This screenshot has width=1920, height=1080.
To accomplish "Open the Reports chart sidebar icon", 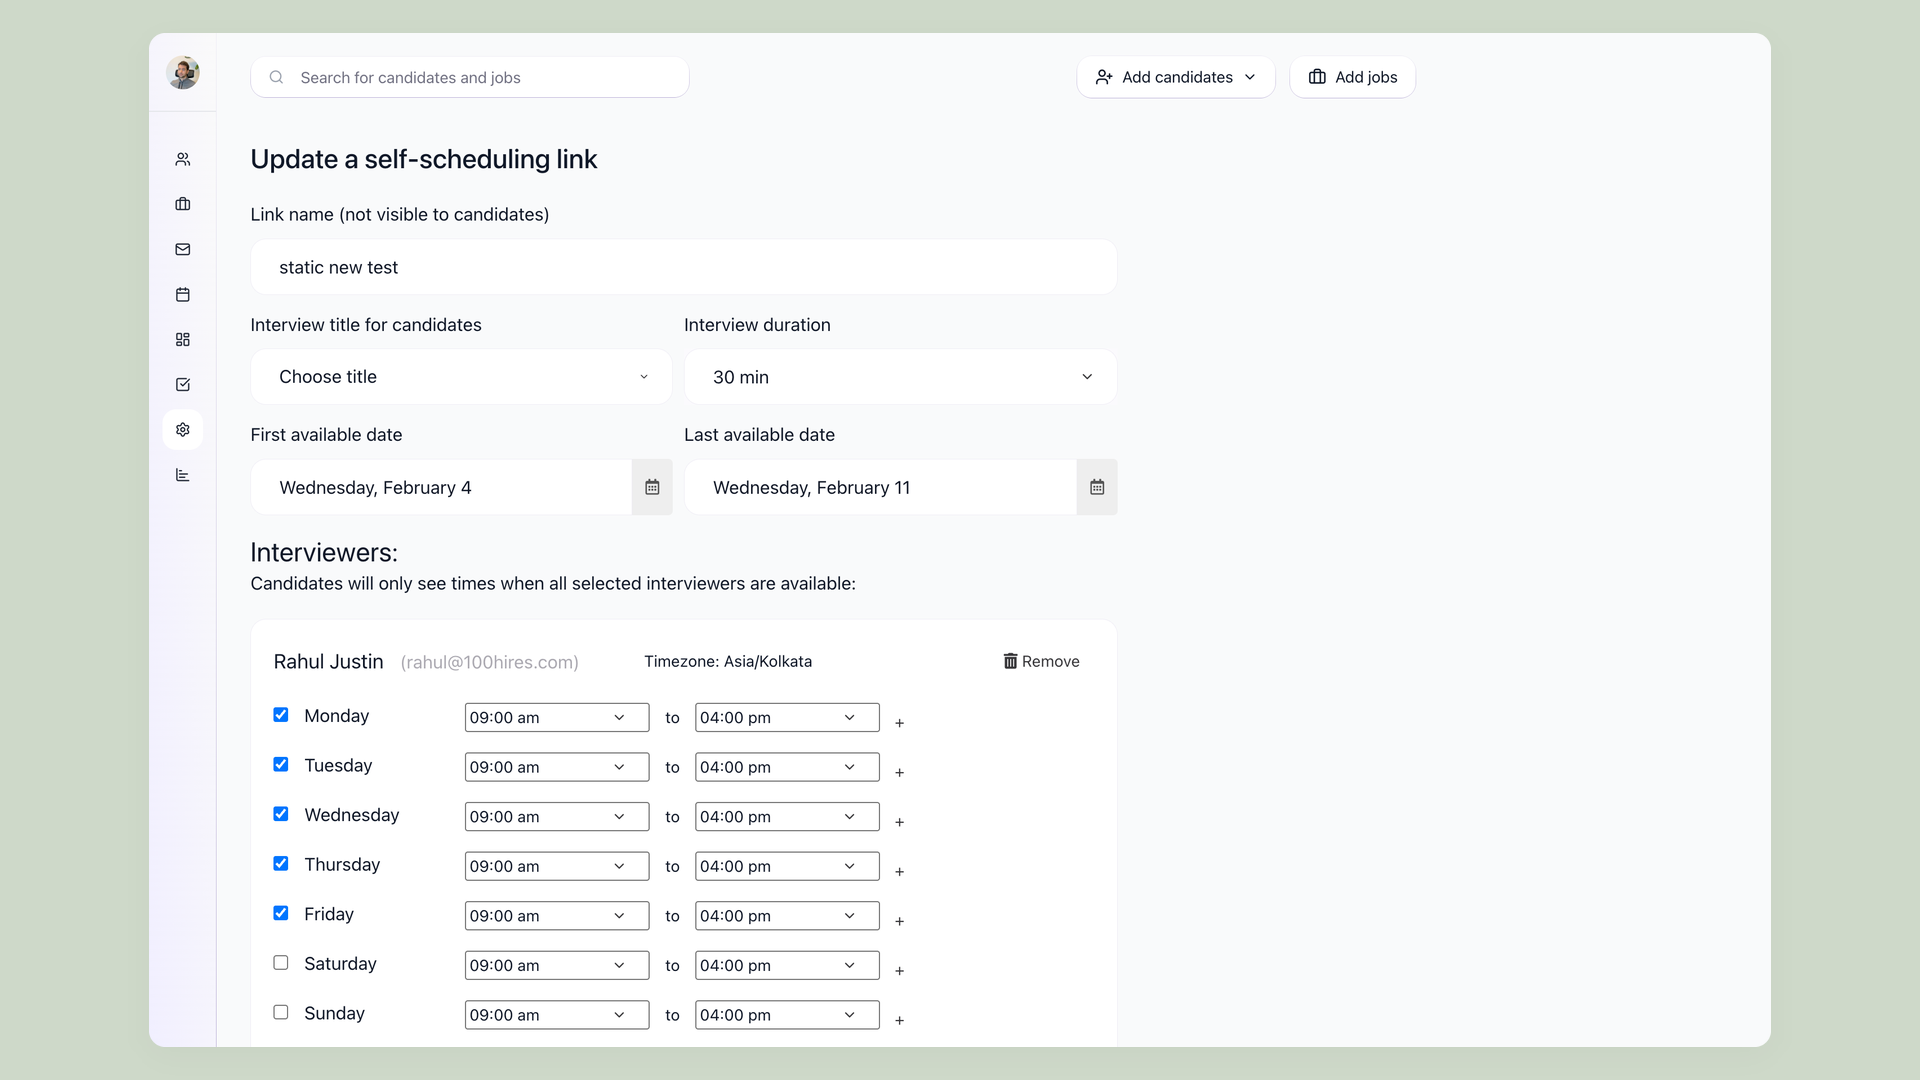I will pyautogui.click(x=183, y=475).
